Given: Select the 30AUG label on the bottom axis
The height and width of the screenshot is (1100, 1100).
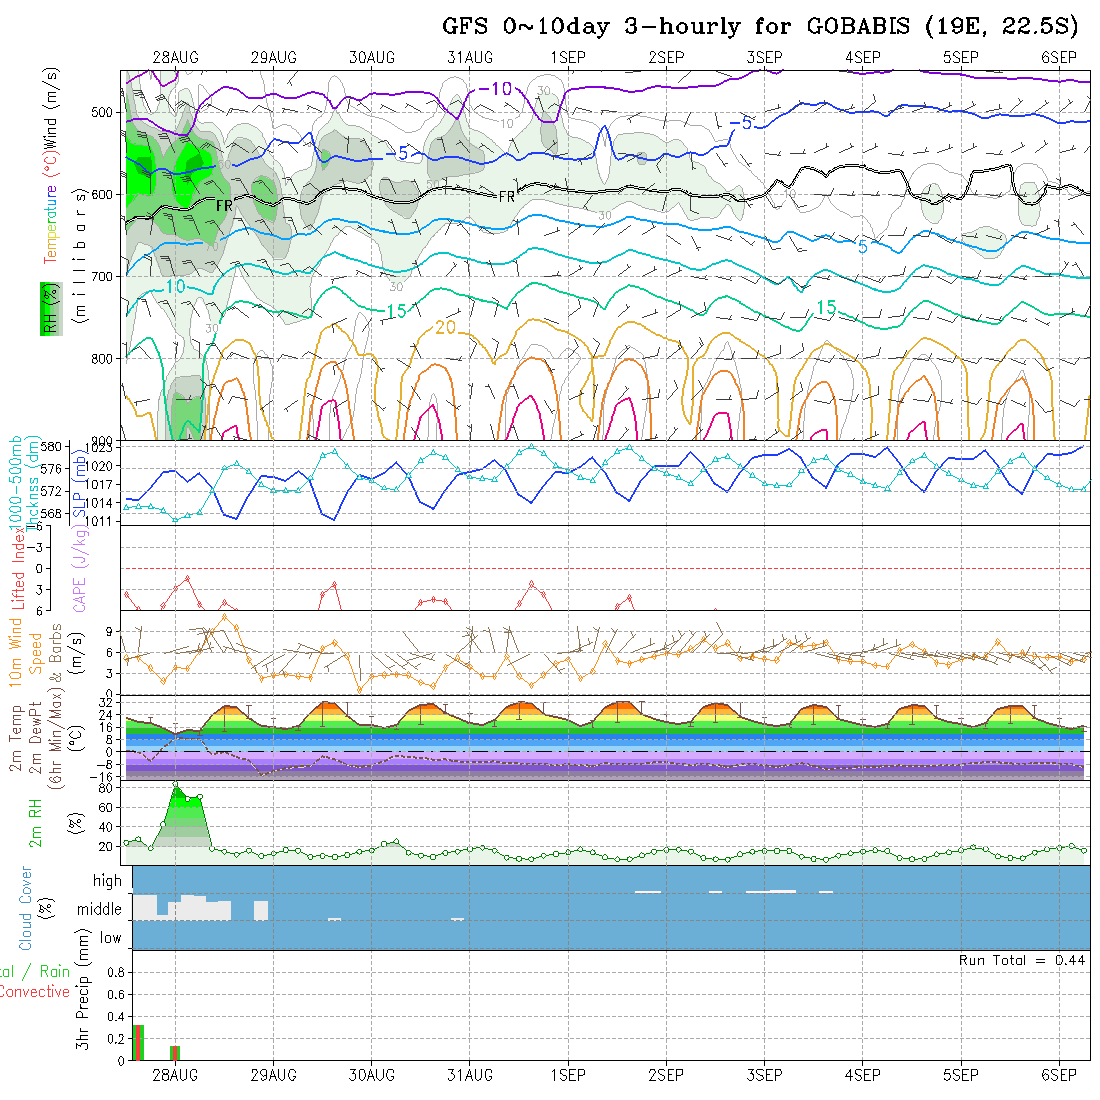Looking at the screenshot, I should (371, 1075).
